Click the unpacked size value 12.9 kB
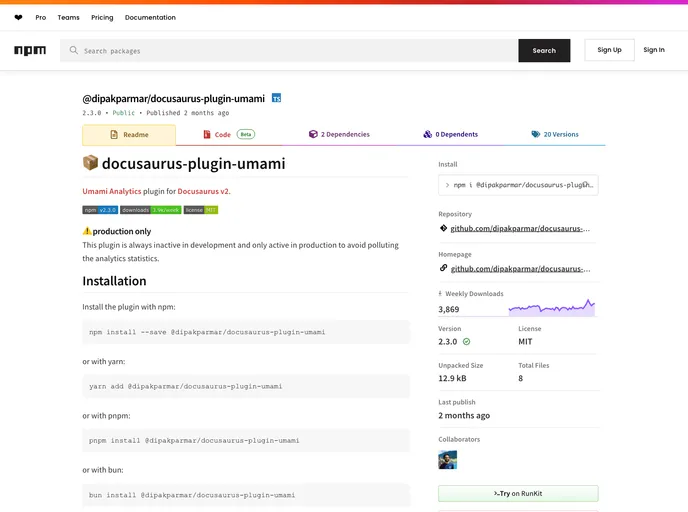 (452, 378)
